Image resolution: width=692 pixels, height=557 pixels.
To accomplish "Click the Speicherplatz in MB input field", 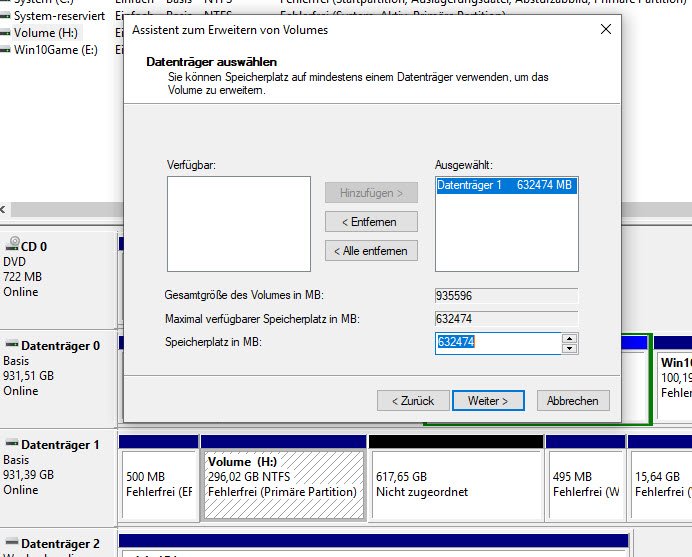I will pyautogui.click(x=498, y=343).
